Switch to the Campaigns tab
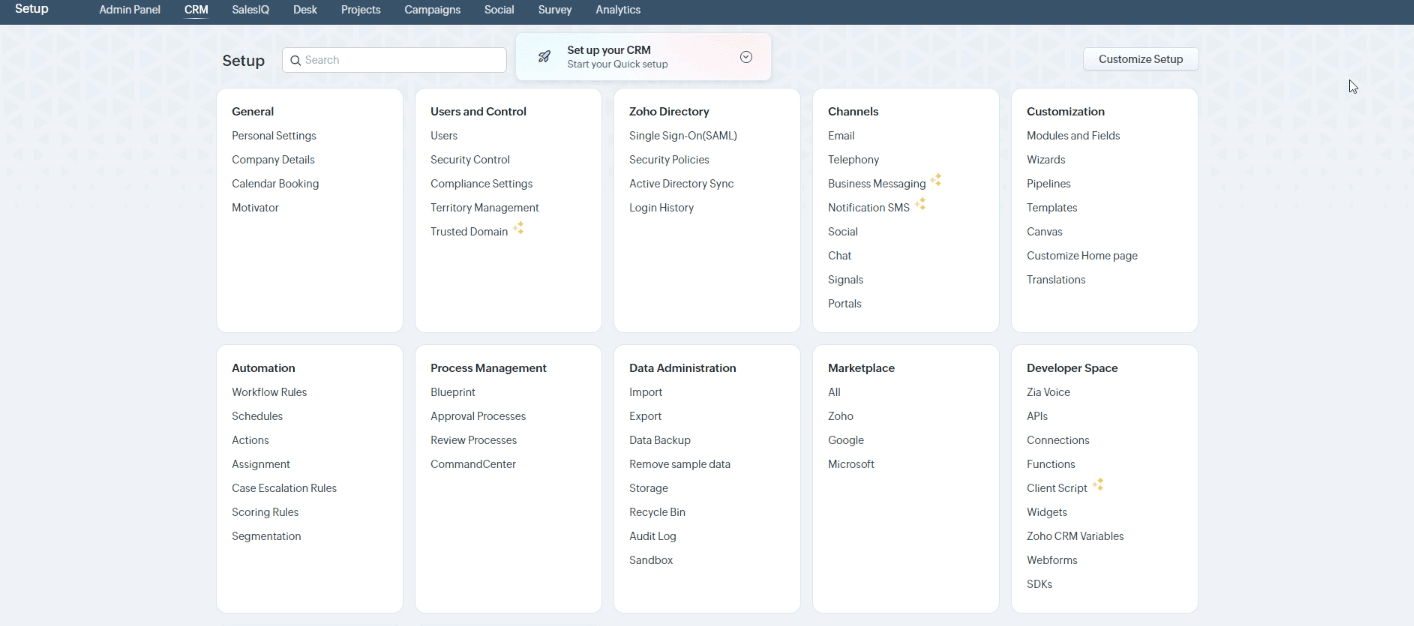The height and width of the screenshot is (626, 1414). tap(431, 10)
